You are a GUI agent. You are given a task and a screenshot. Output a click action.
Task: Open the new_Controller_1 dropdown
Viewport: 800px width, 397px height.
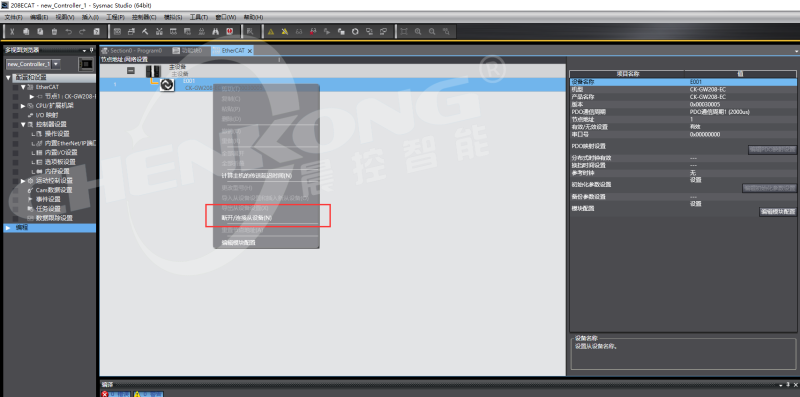[56, 64]
